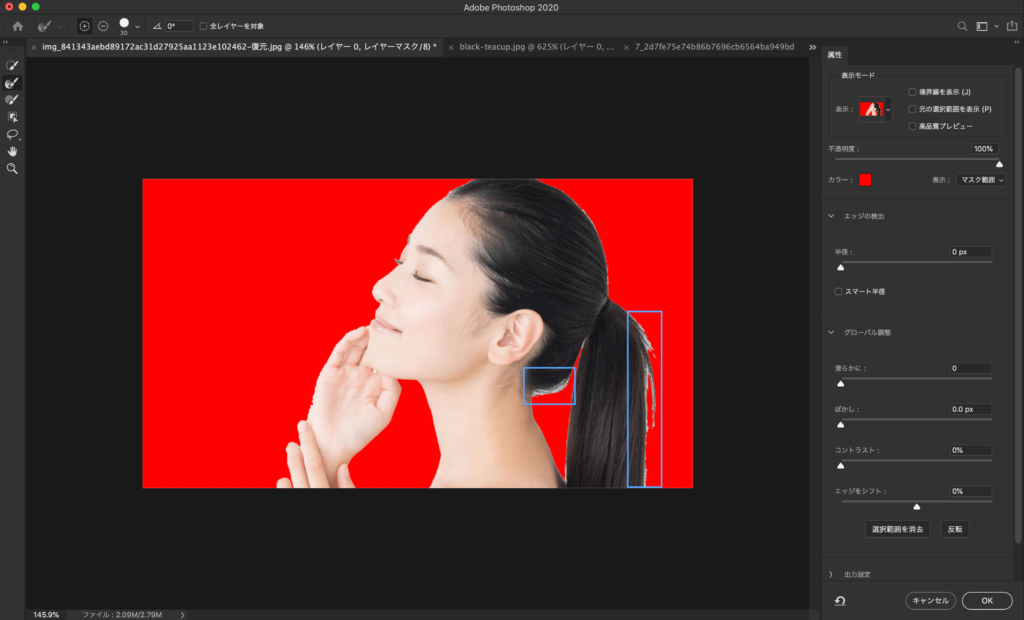Click the workspace layout icon
Screen dimensions: 1024x620
coord(982,26)
